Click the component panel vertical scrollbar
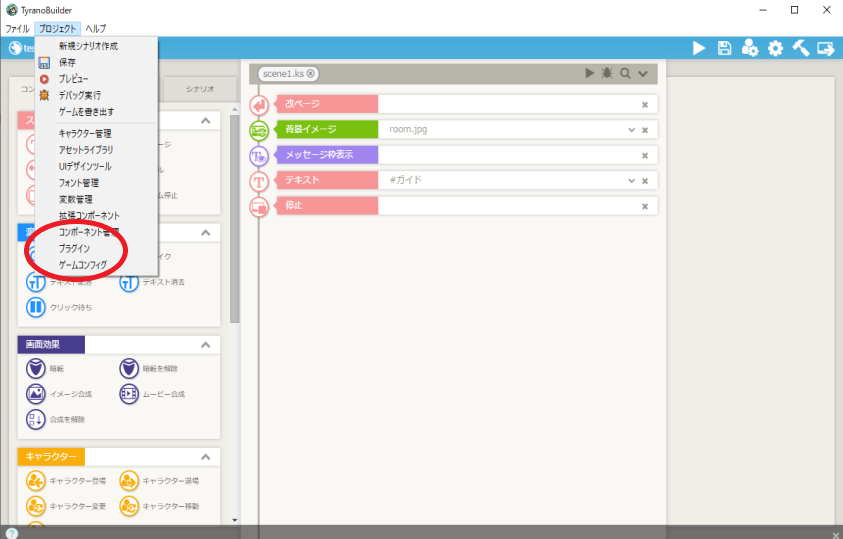843x539 pixels. tap(234, 218)
